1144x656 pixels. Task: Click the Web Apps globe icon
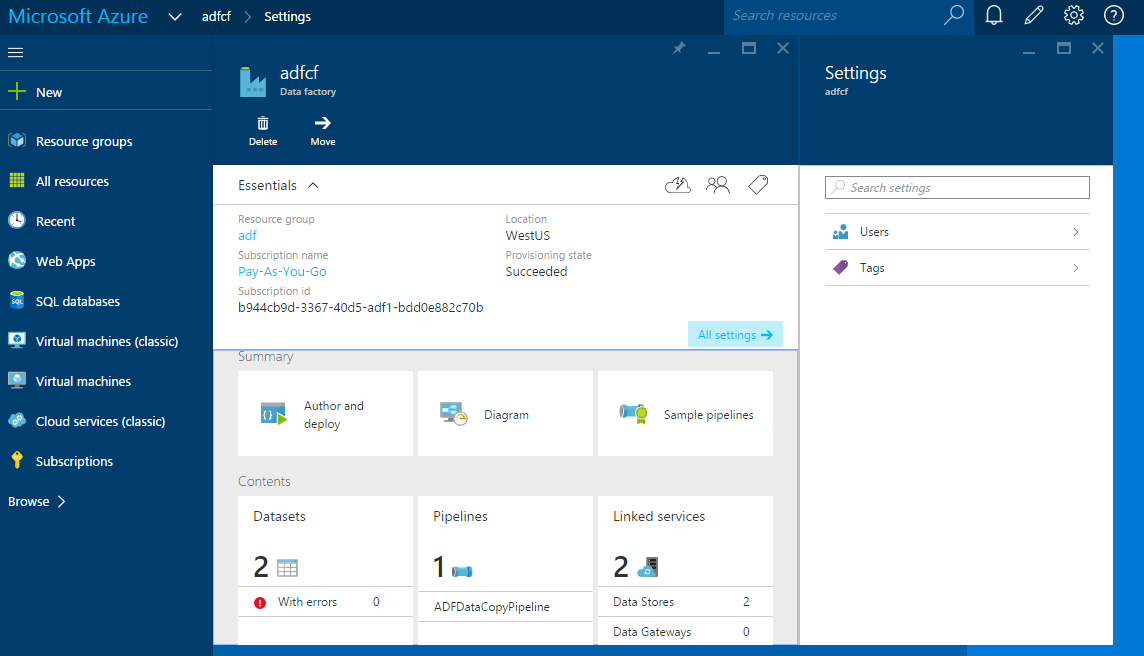[x=17, y=261]
